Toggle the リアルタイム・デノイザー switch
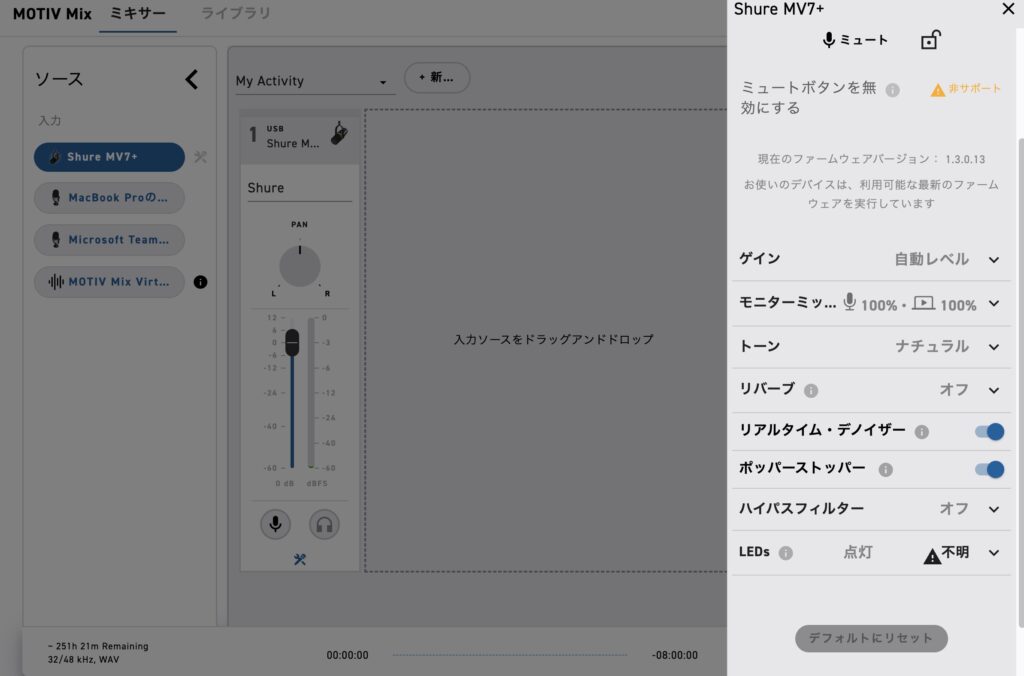1024x676 pixels. point(989,432)
